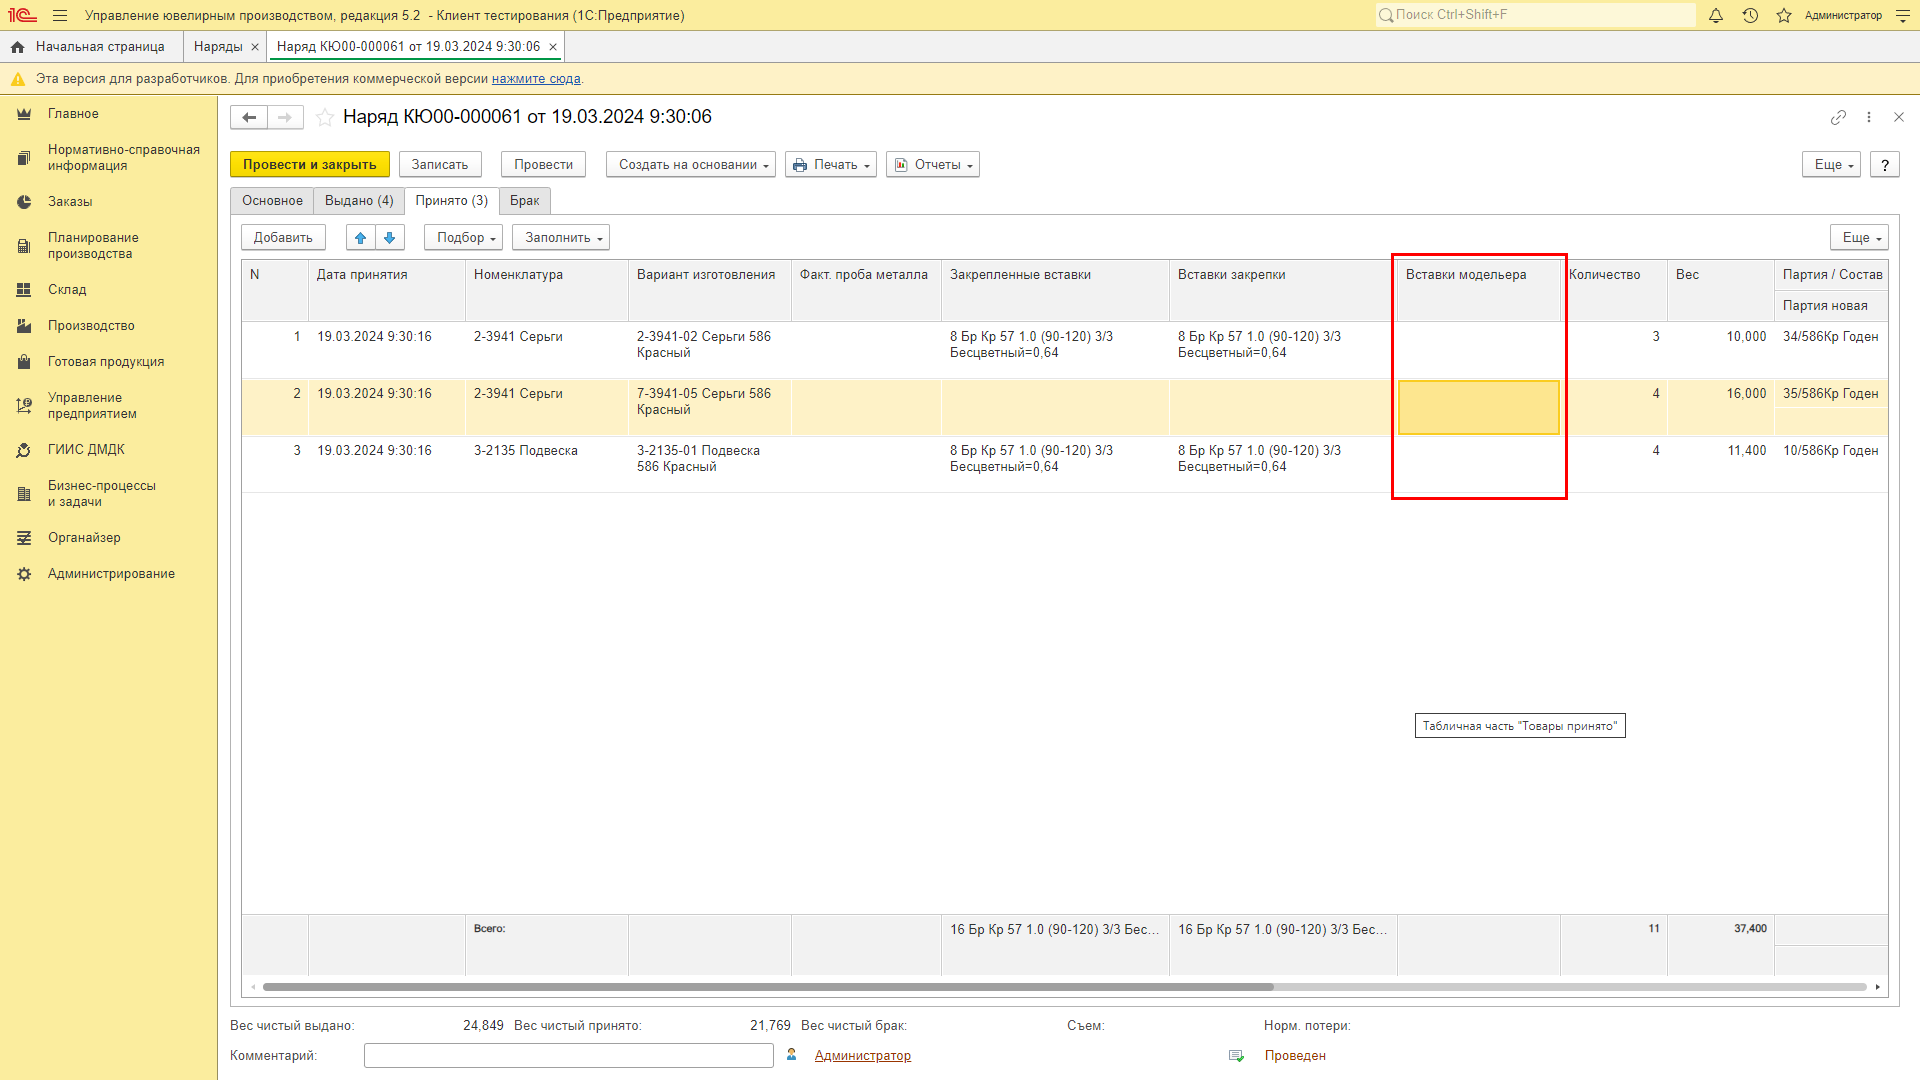Screen dimensions: 1920x1080
Task: Click the Количество column header
Action: (x=1613, y=290)
